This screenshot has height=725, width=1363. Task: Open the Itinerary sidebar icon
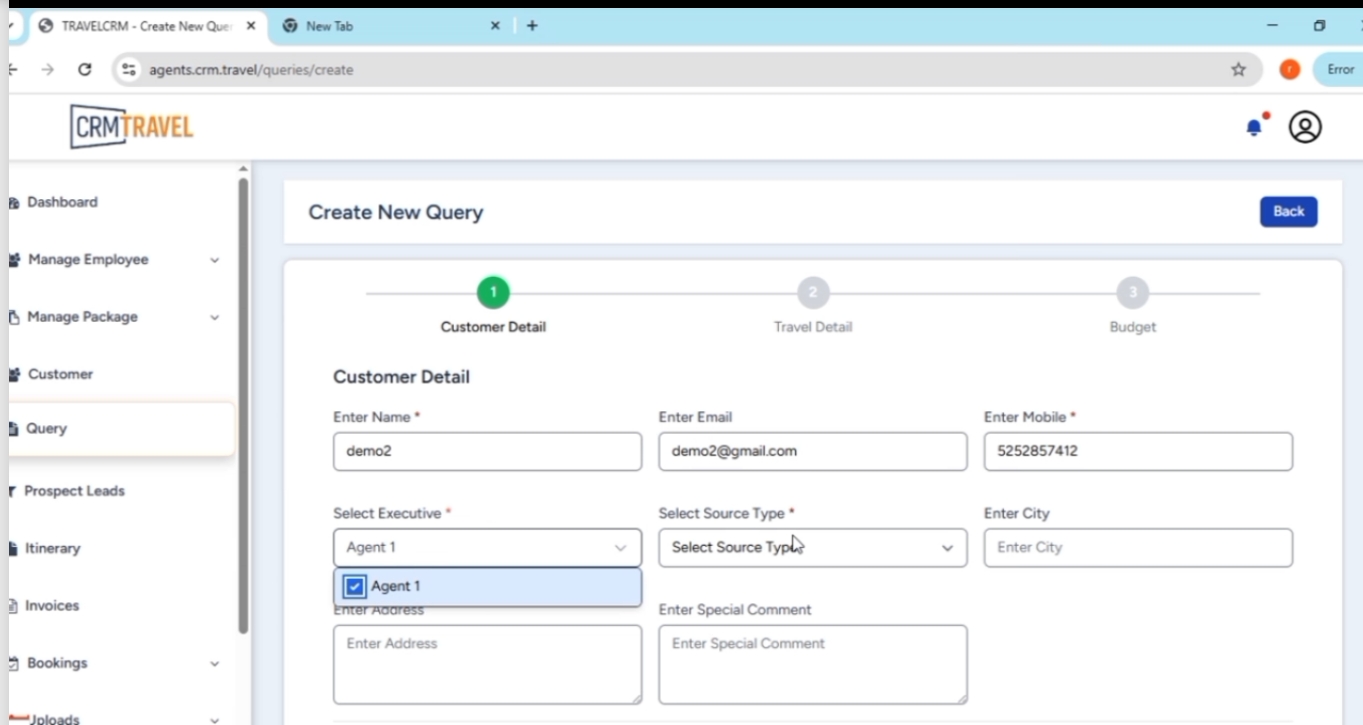tap(14, 548)
